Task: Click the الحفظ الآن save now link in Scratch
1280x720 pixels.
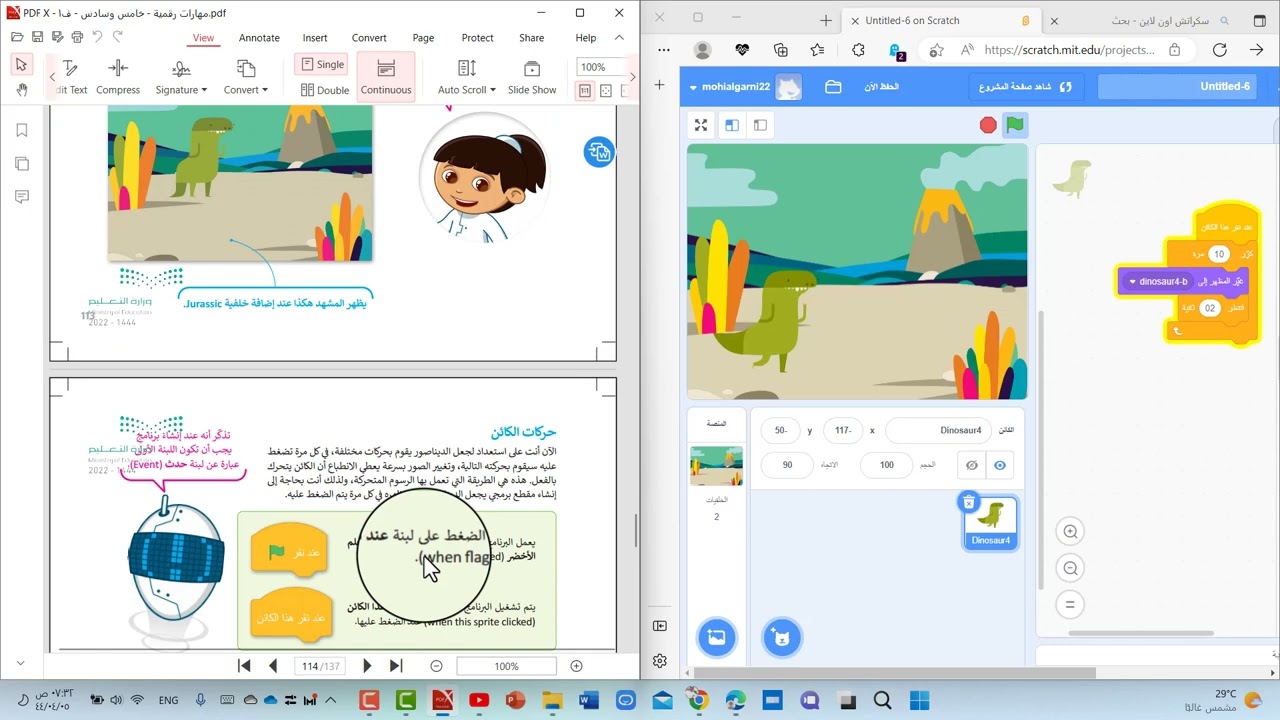Action: coord(882,87)
